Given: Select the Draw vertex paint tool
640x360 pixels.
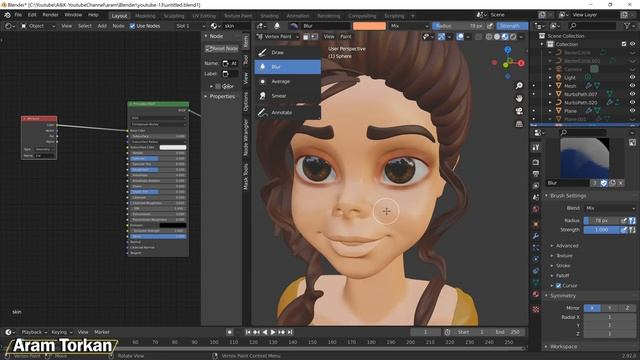Looking at the screenshot, I should 288,52.
